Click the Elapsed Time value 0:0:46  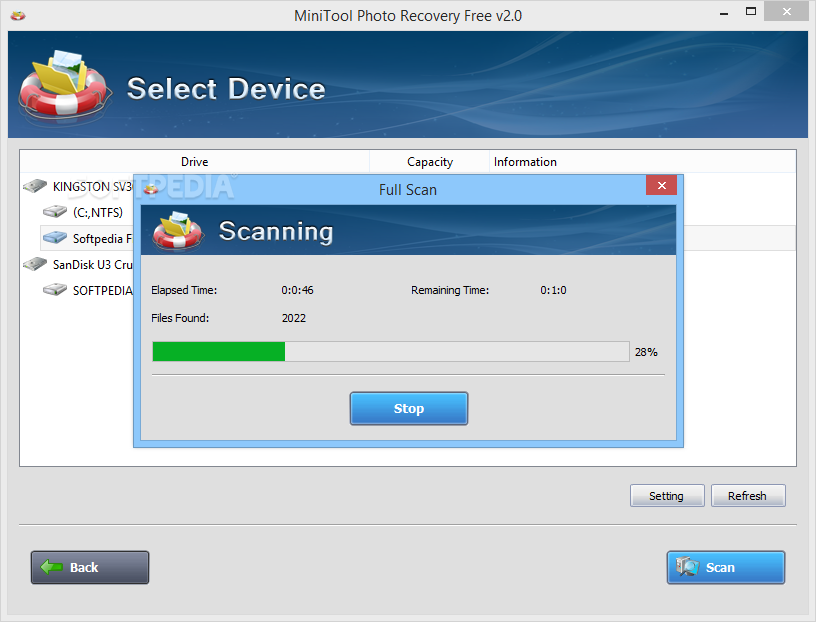coord(297,290)
